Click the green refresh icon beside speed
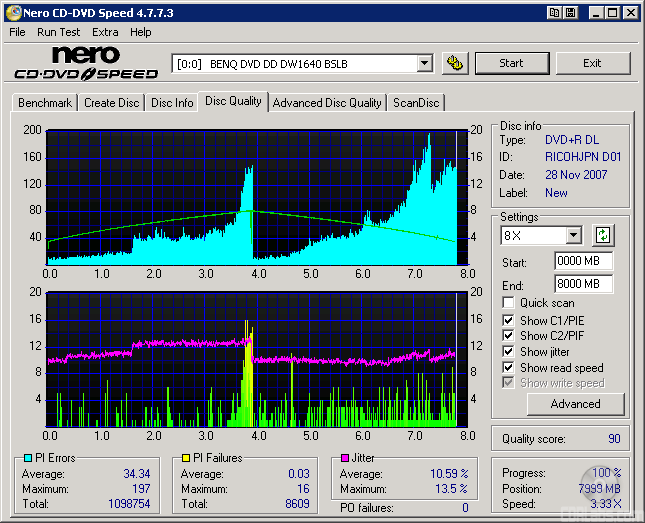Viewport: 645px width, 523px height. 603,236
